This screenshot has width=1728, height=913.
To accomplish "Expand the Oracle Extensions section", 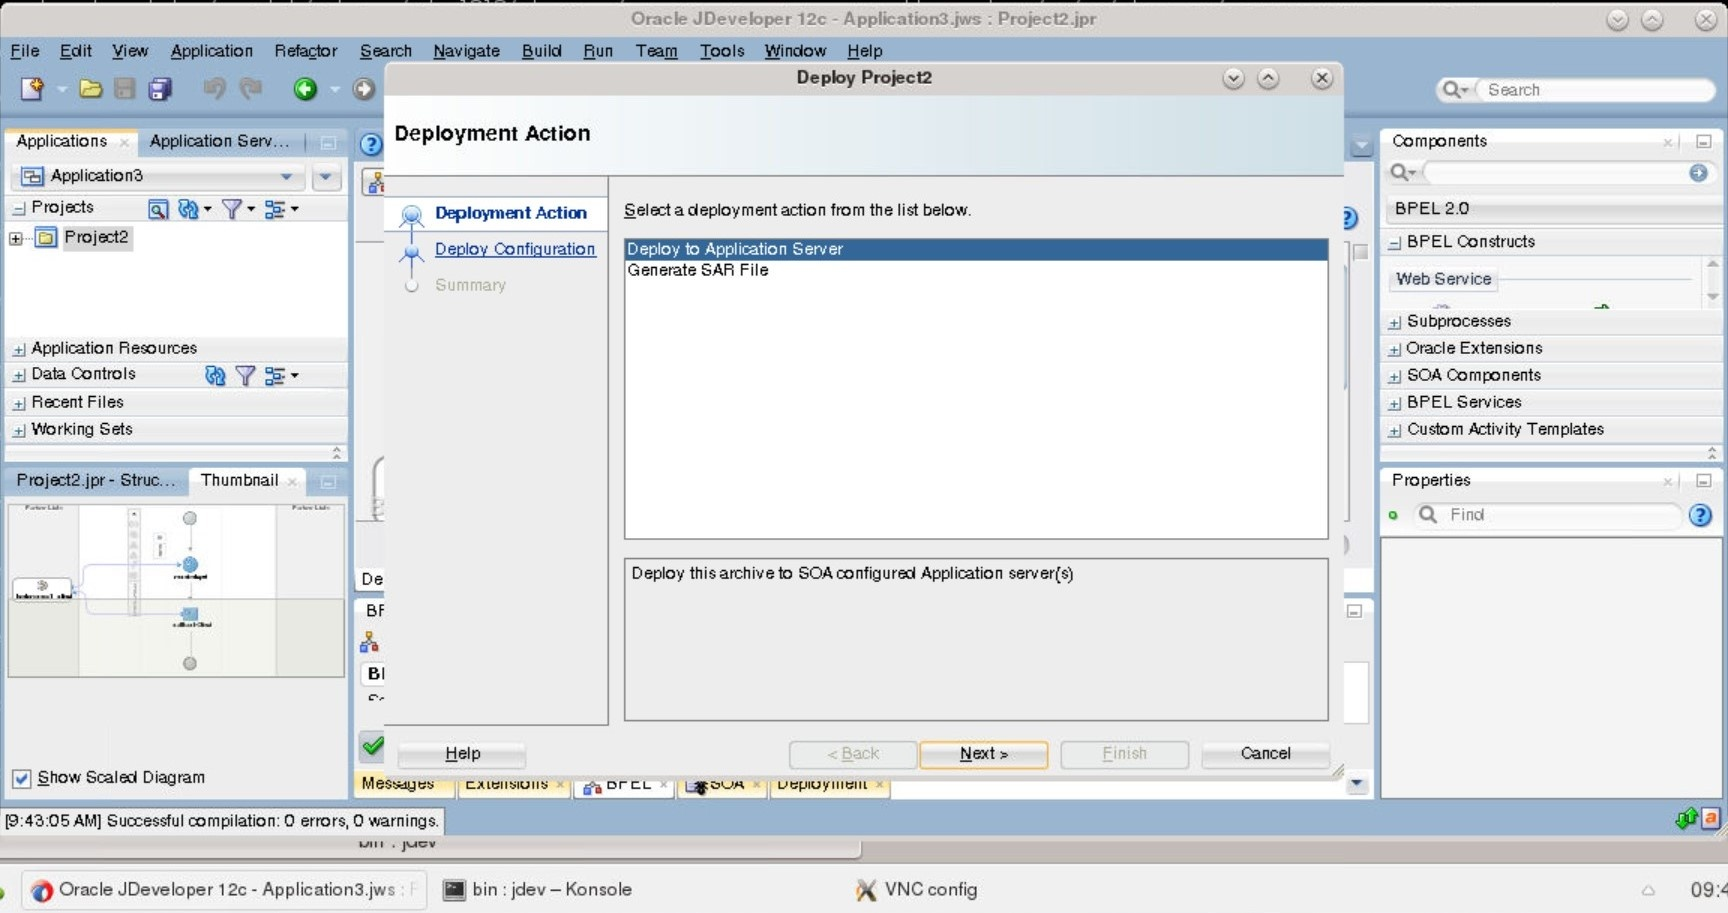I will tap(1394, 349).
